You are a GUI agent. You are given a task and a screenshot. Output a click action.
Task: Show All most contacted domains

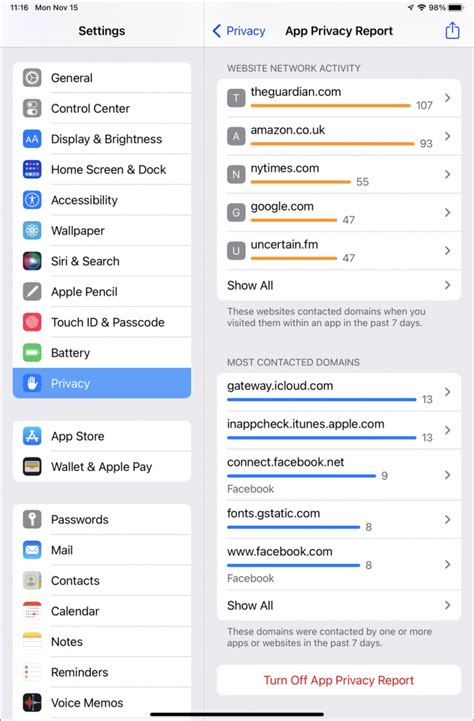coord(339,606)
